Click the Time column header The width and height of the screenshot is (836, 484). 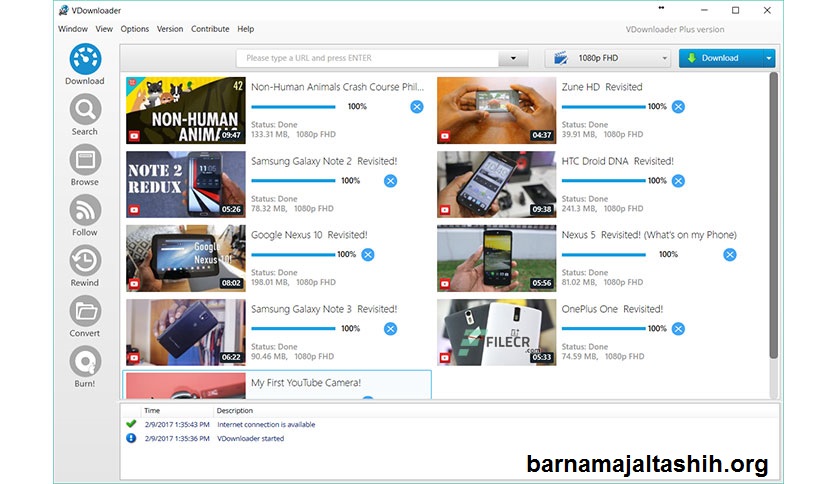152,410
